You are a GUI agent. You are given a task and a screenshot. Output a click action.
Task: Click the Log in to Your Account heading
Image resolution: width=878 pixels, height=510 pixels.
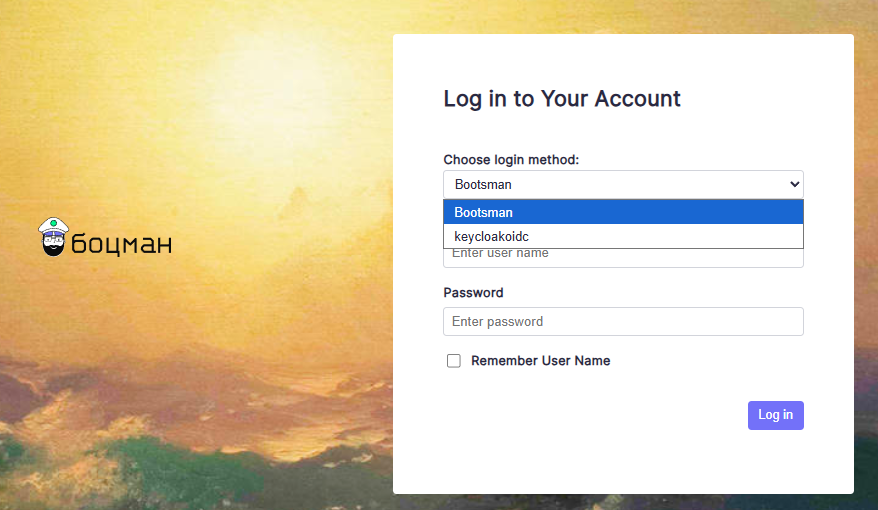click(x=562, y=99)
